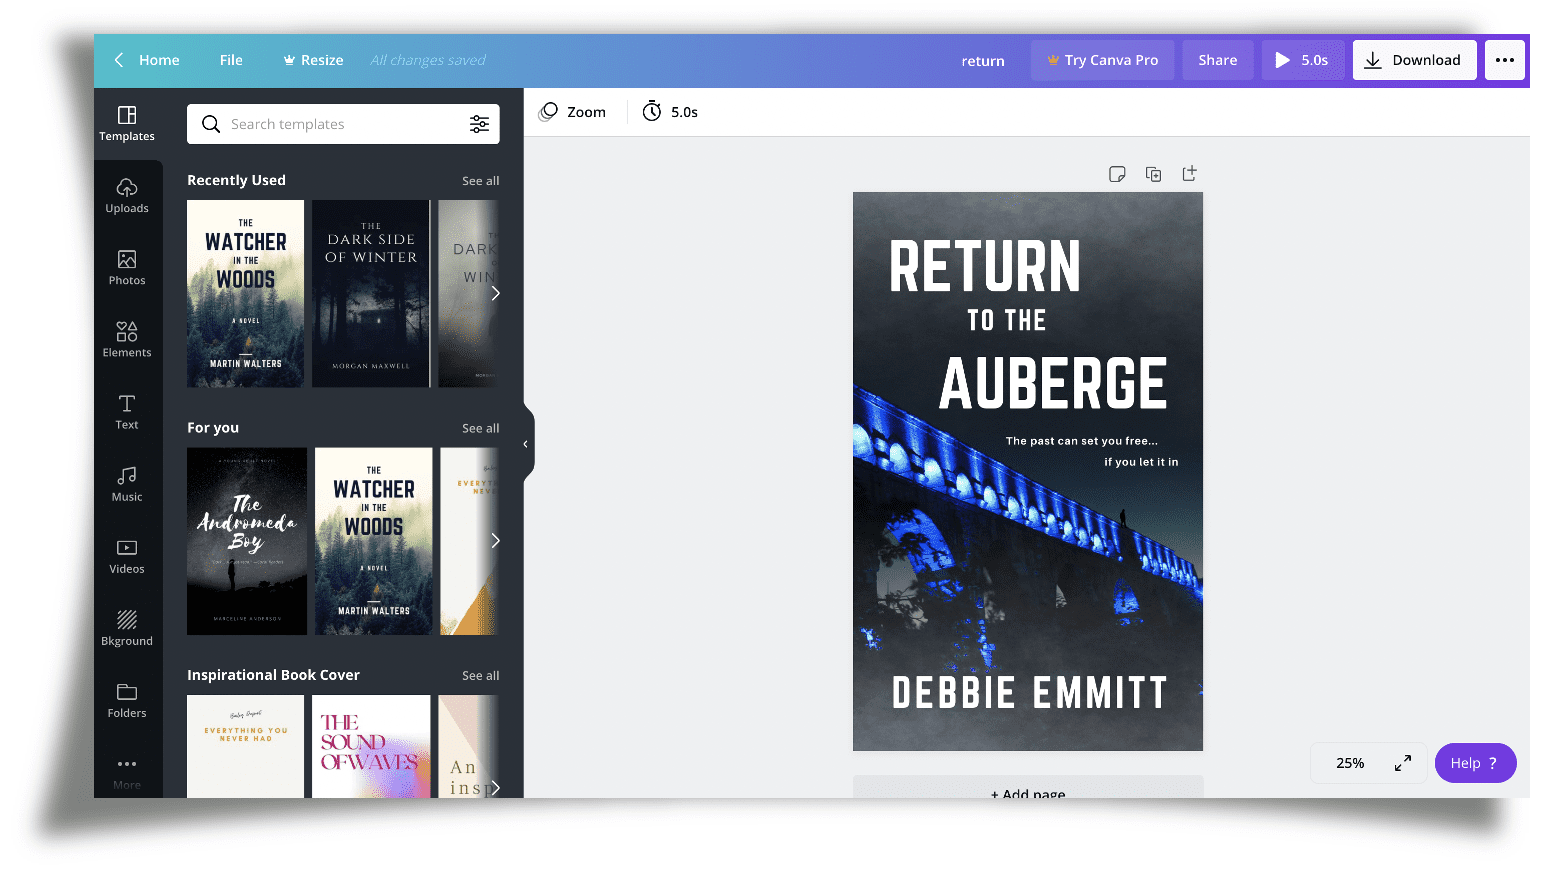The width and height of the screenshot is (1554, 872).
Task: See all Recently Used templates
Action: (x=480, y=181)
